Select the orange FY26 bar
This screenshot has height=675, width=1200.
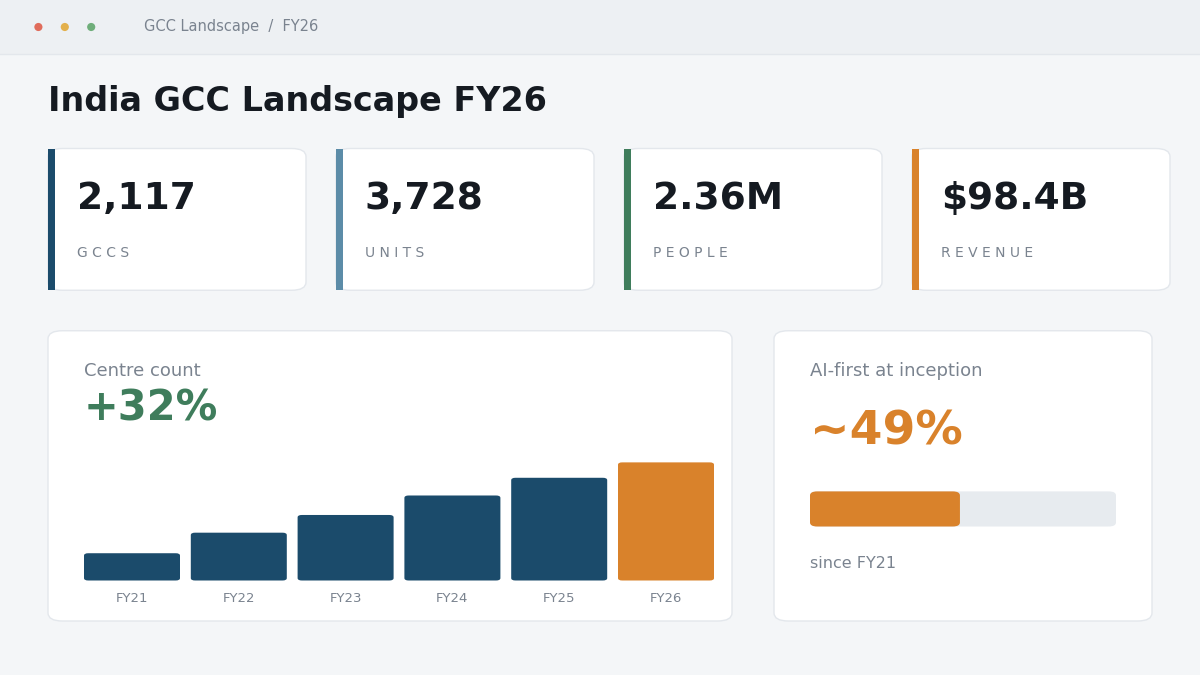pos(666,521)
